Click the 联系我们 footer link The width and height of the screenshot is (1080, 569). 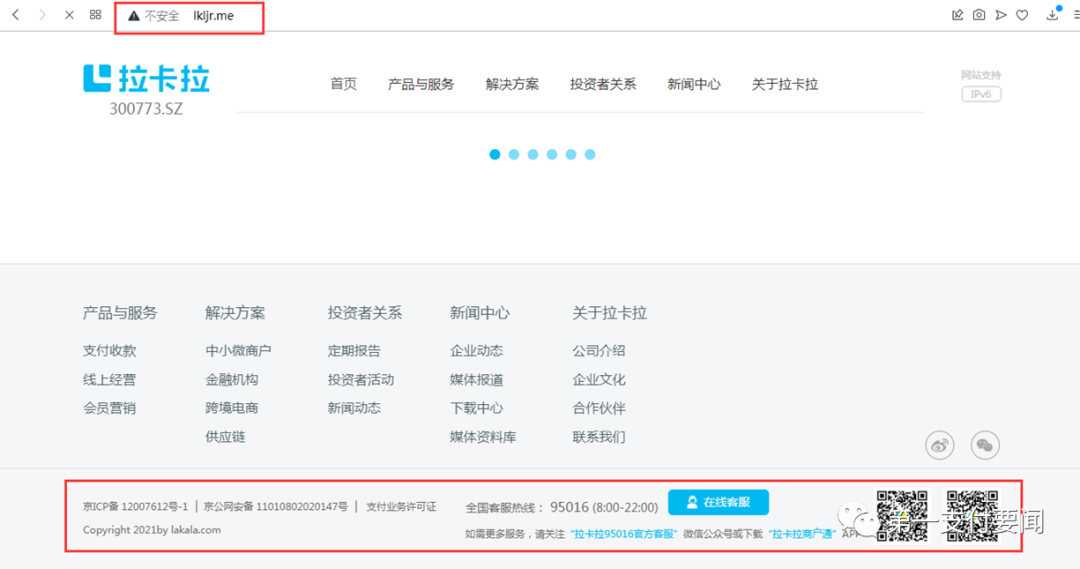coord(599,437)
